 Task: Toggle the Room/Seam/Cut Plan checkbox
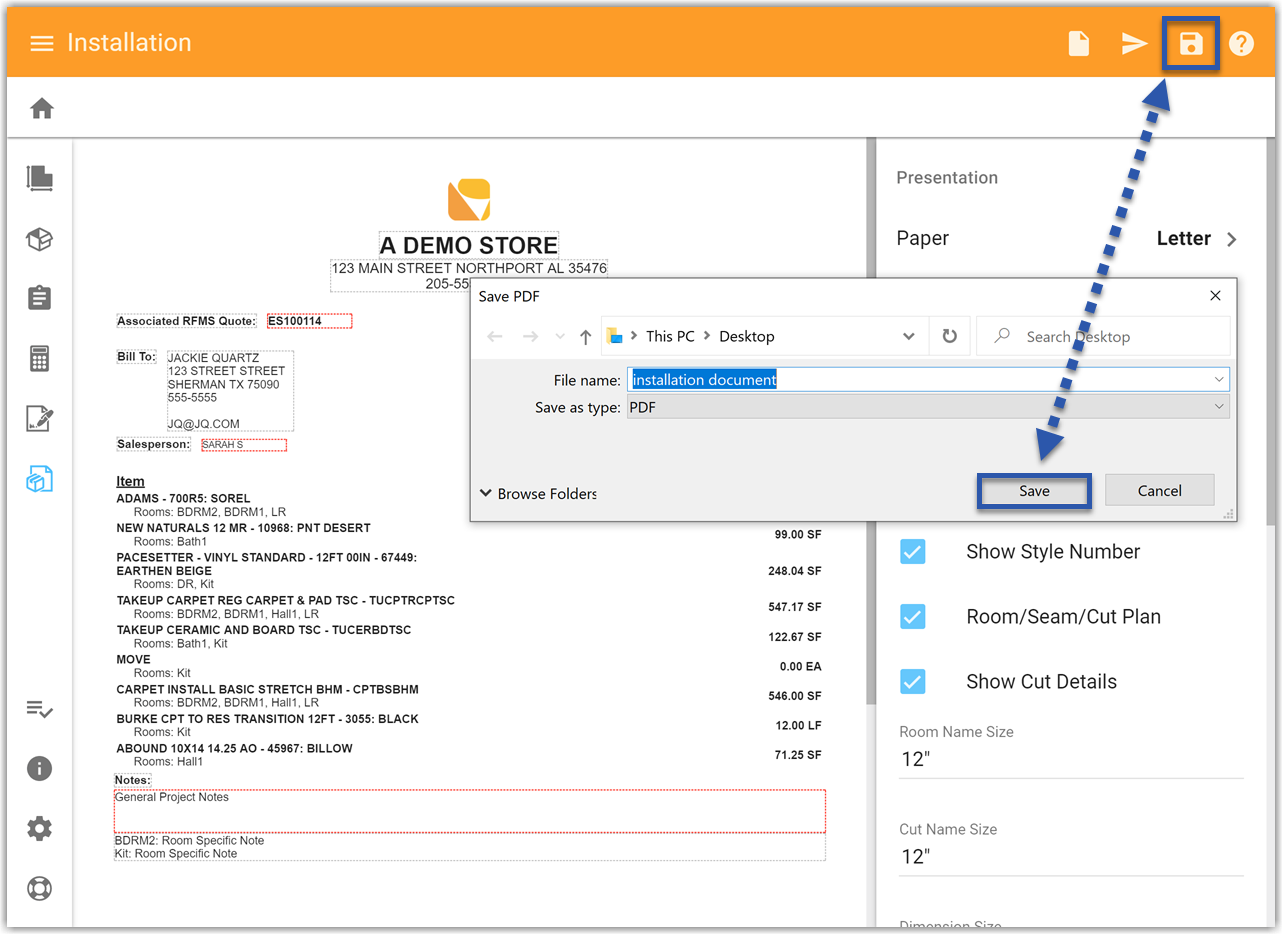(912, 617)
